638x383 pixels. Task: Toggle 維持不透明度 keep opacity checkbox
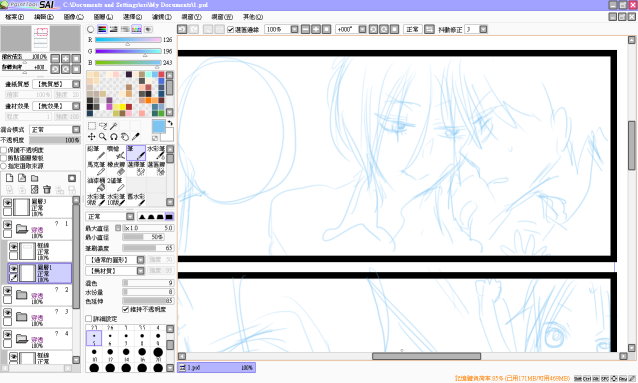(126, 309)
